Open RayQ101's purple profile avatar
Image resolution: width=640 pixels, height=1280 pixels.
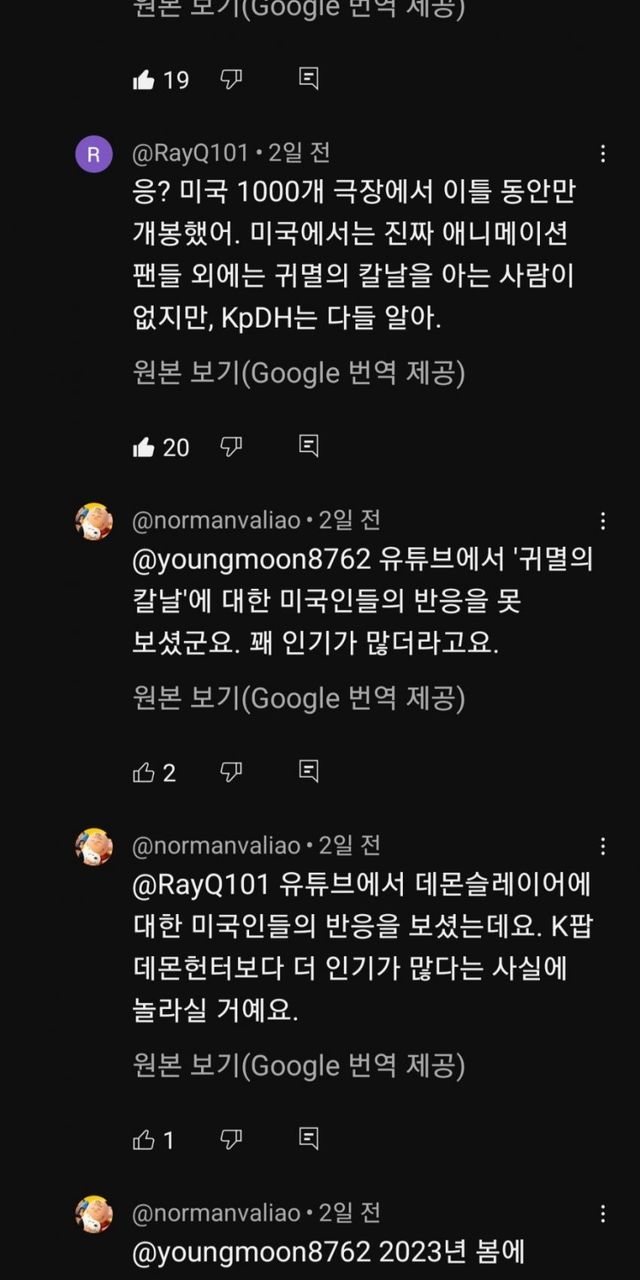tap(94, 154)
